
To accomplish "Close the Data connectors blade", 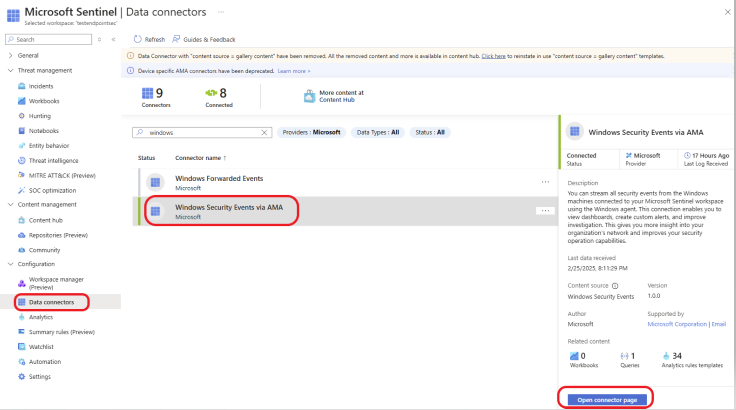I will (727, 12).
